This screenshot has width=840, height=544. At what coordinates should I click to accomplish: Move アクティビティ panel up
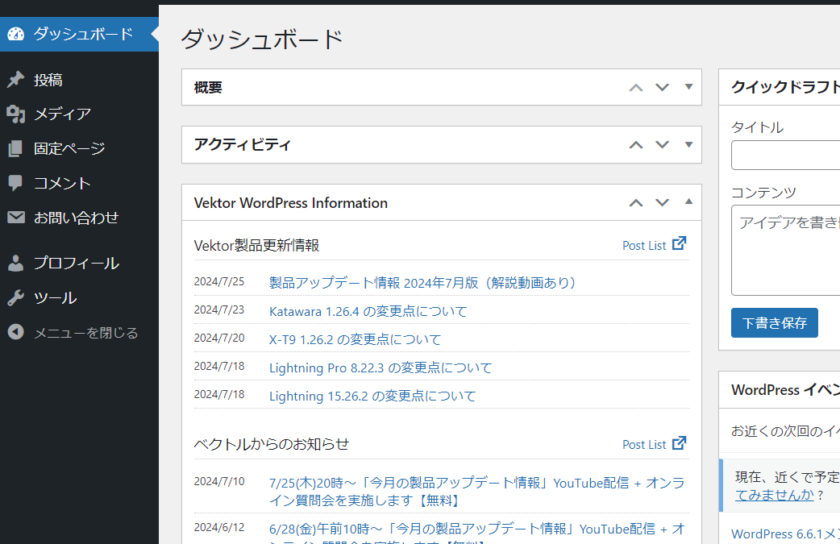[x=636, y=145]
